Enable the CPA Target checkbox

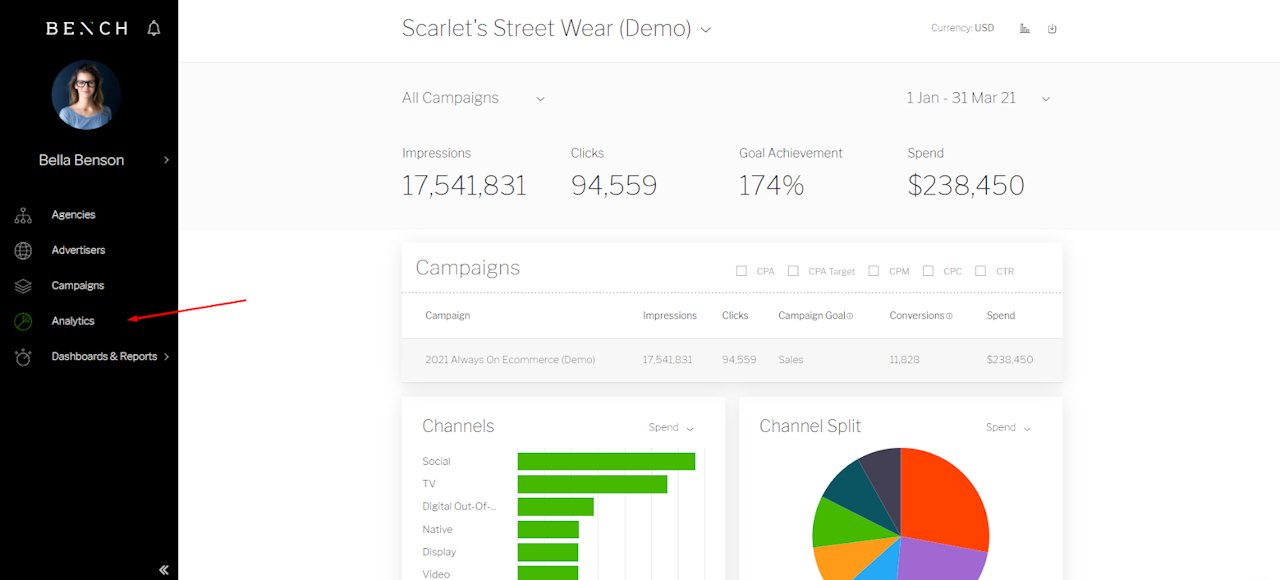click(x=793, y=271)
